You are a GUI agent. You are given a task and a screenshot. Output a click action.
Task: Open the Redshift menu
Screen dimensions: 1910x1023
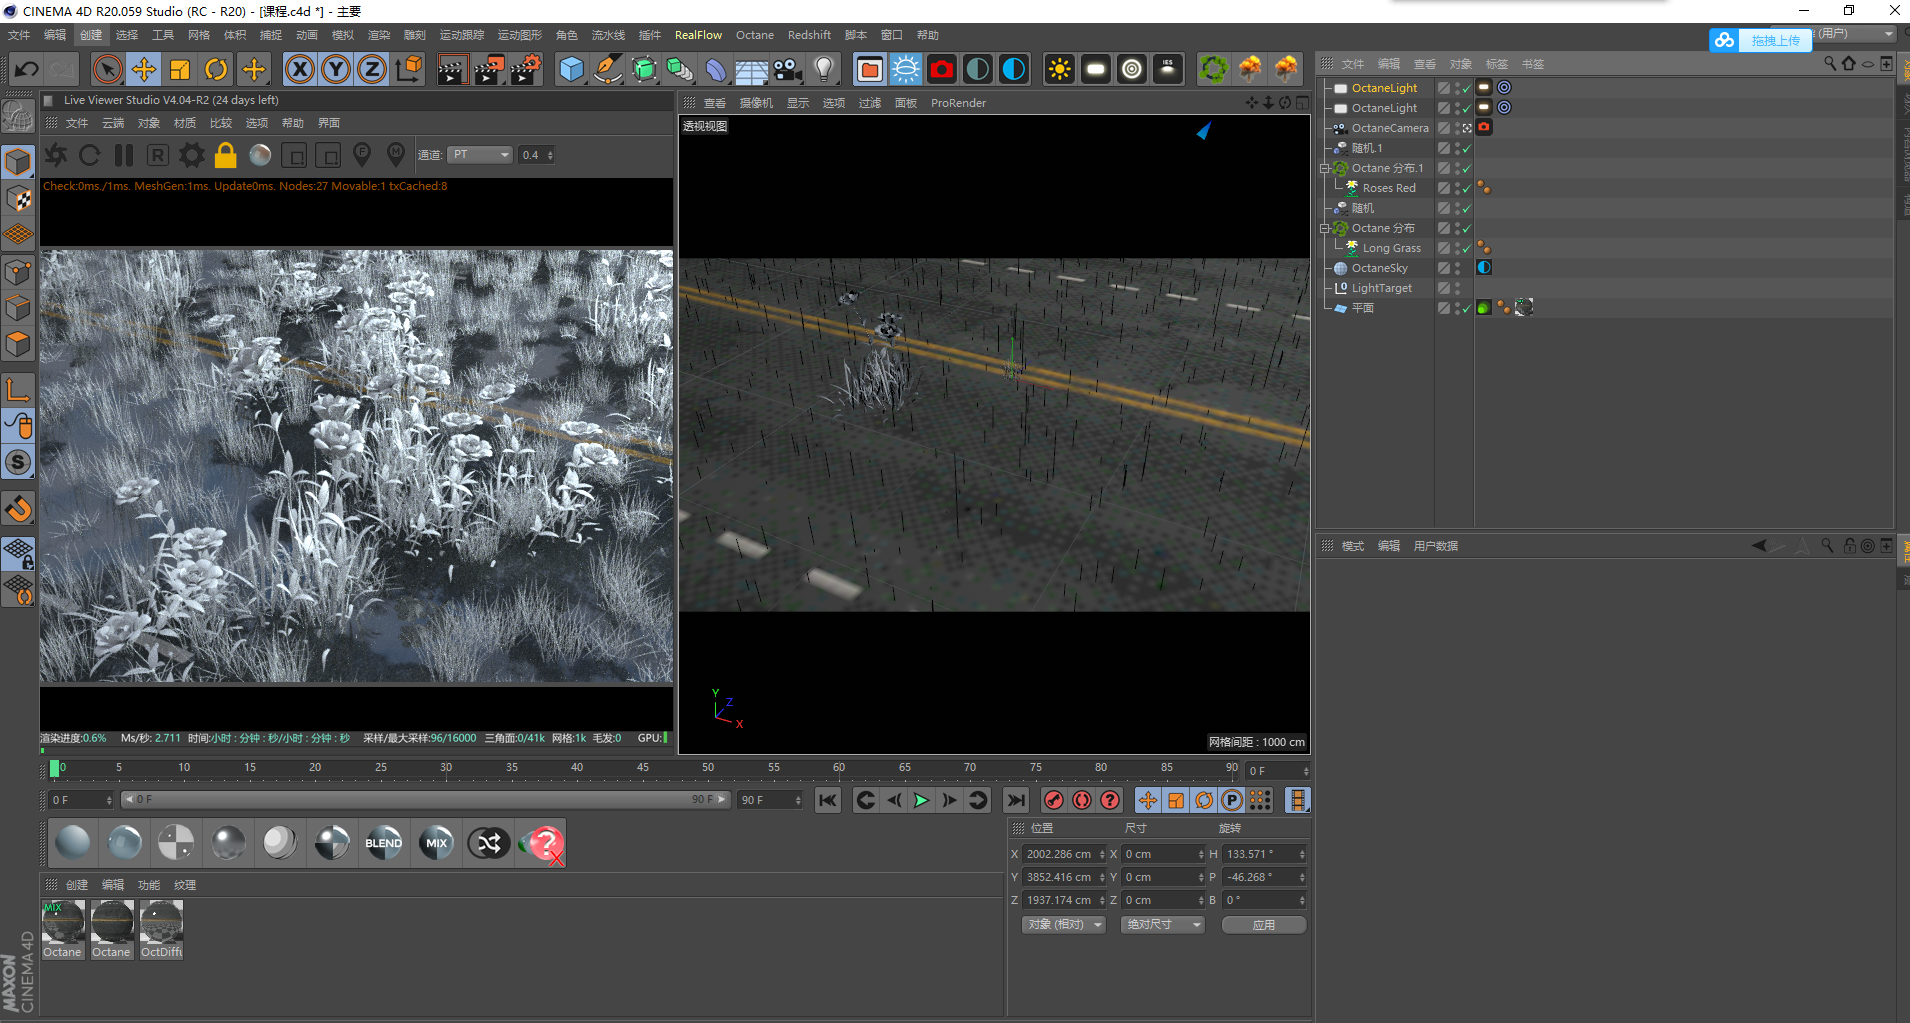tap(809, 35)
